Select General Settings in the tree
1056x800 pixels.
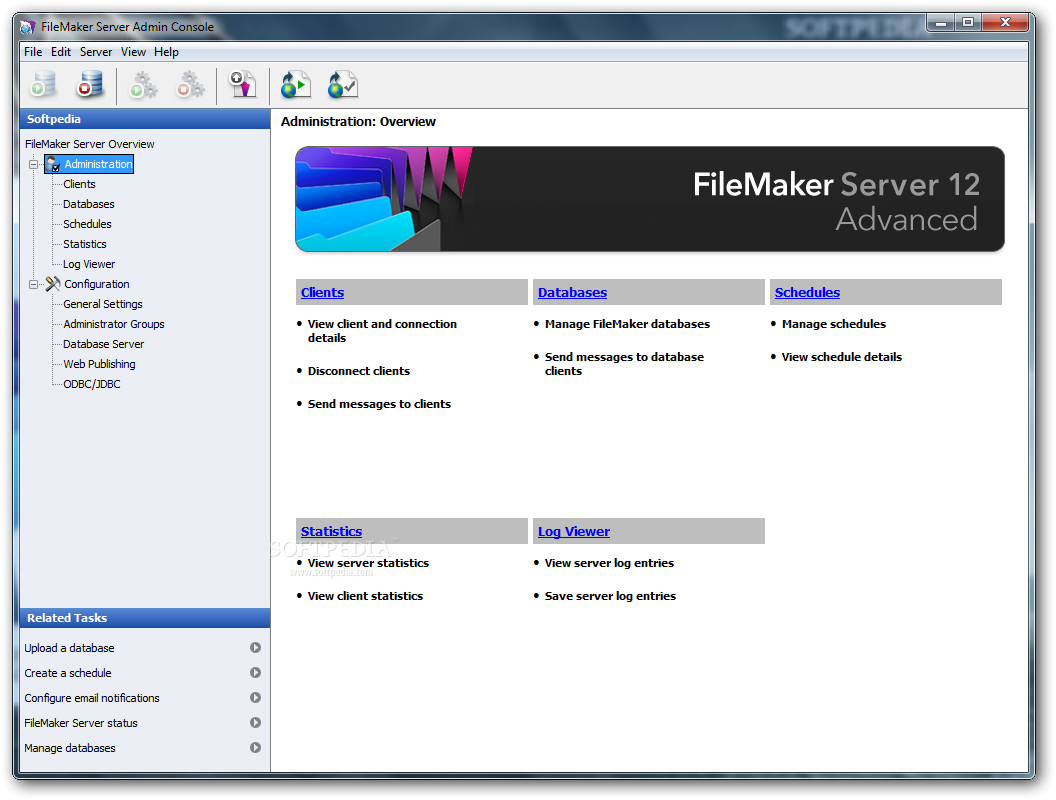click(x=103, y=304)
